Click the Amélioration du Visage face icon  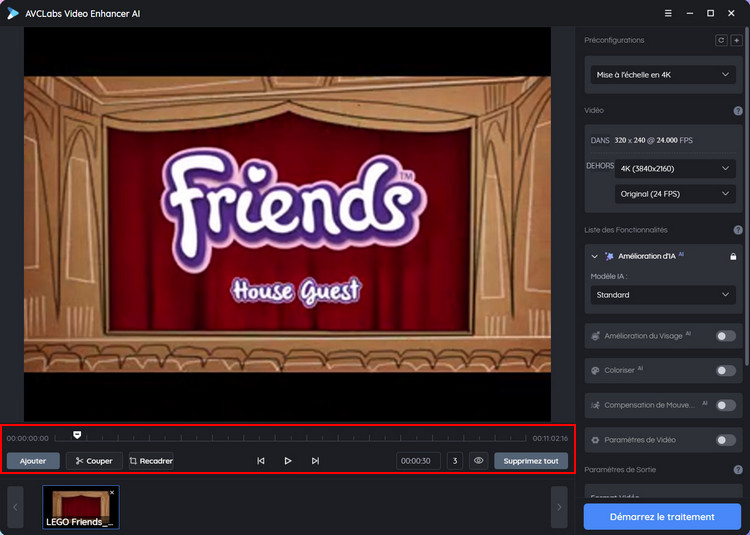pyautogui.click(x=596, y=336)
